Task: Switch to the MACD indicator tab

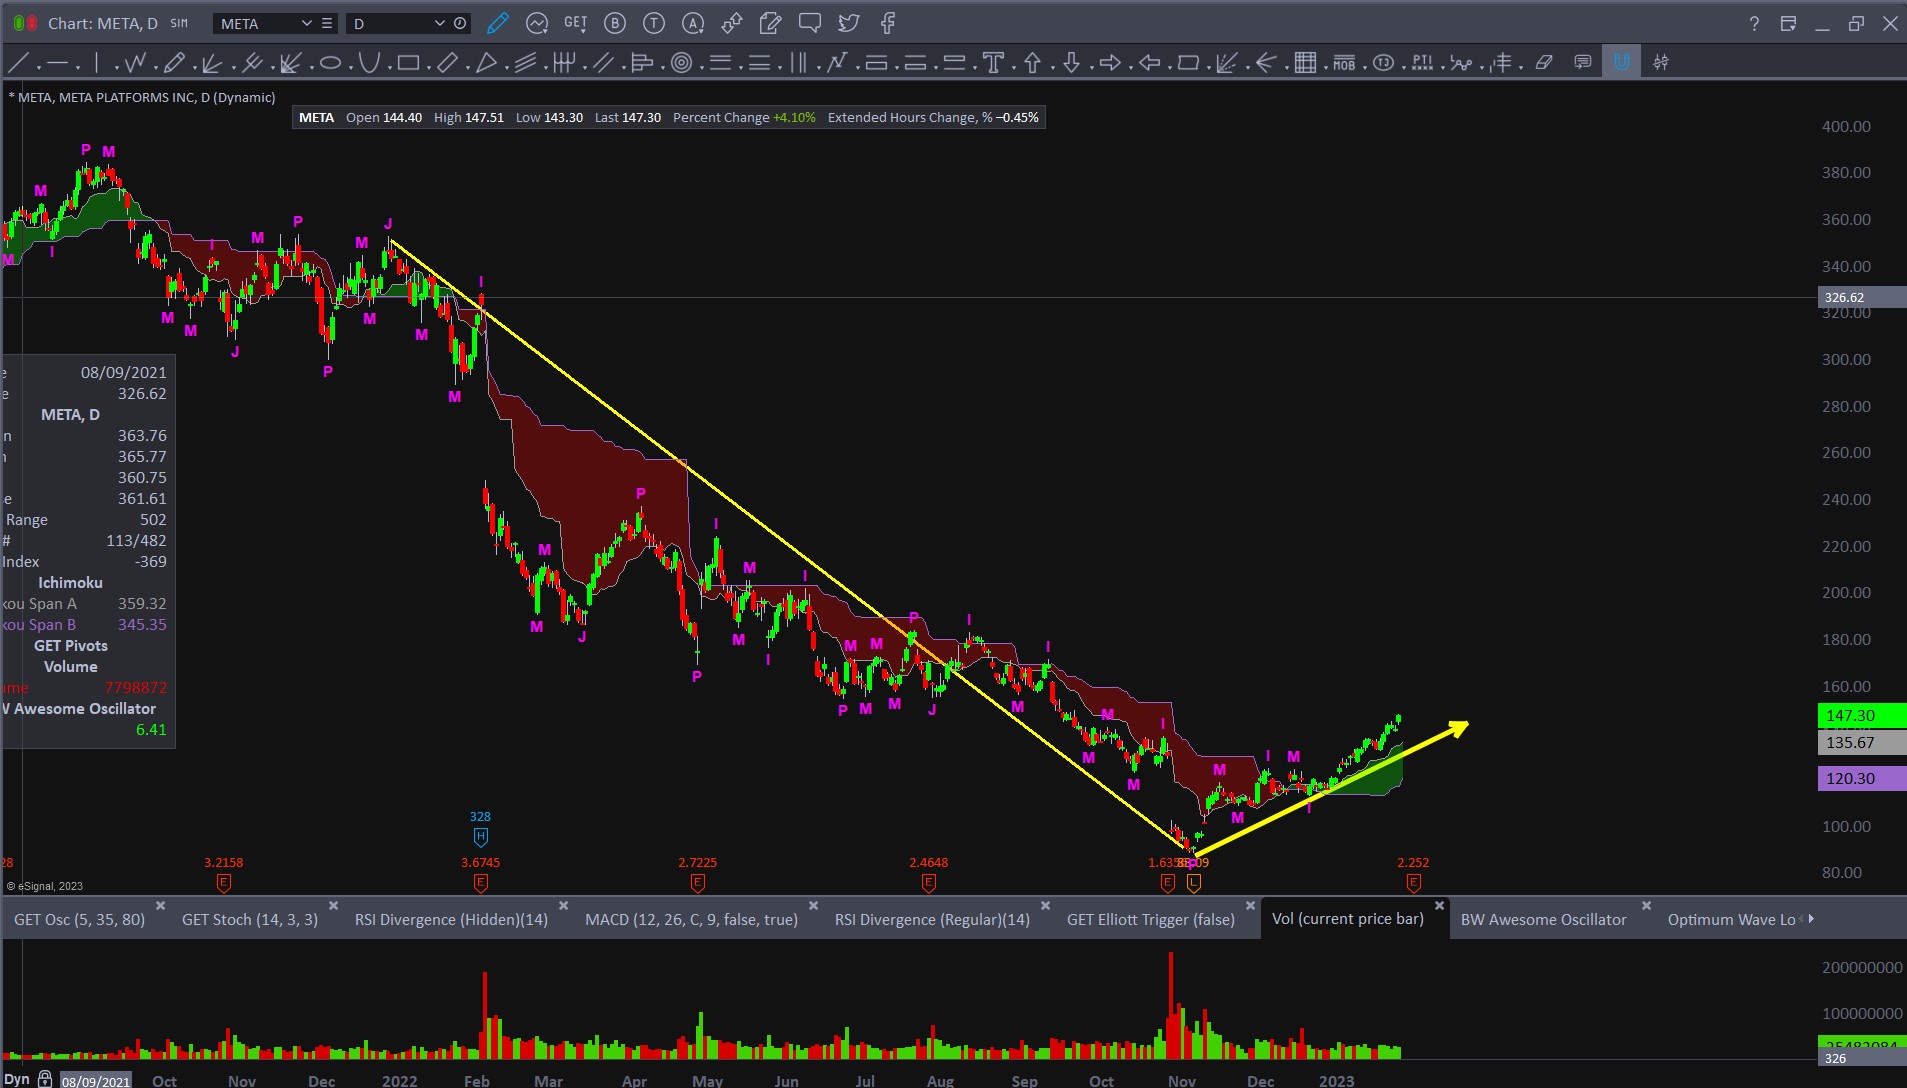Action: pyautogui.click(x=691, y=919)
